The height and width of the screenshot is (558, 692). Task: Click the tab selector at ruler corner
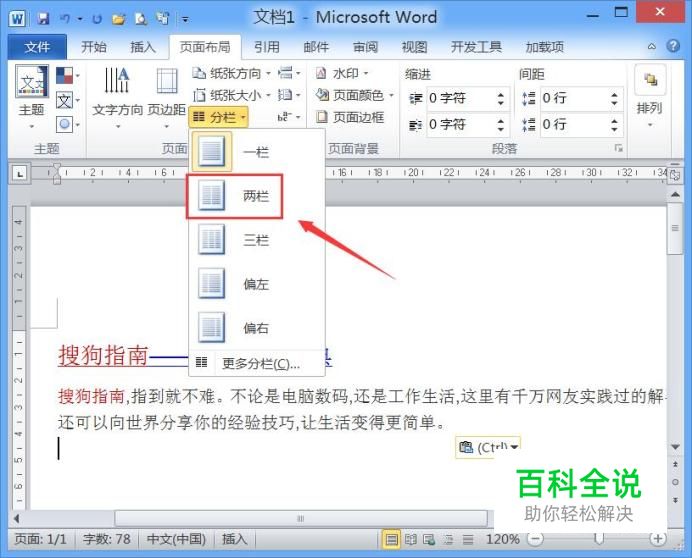click(20, 173)
